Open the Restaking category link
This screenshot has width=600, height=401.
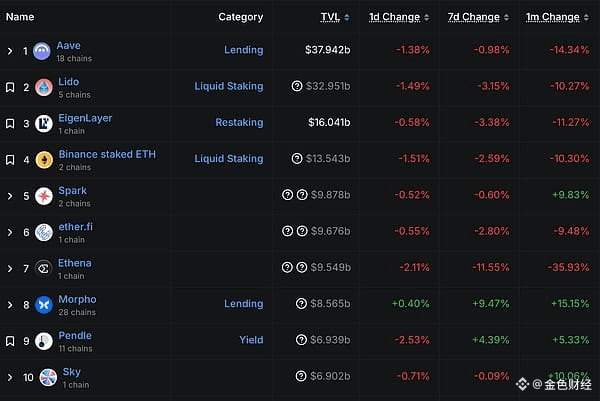(239, 122)
